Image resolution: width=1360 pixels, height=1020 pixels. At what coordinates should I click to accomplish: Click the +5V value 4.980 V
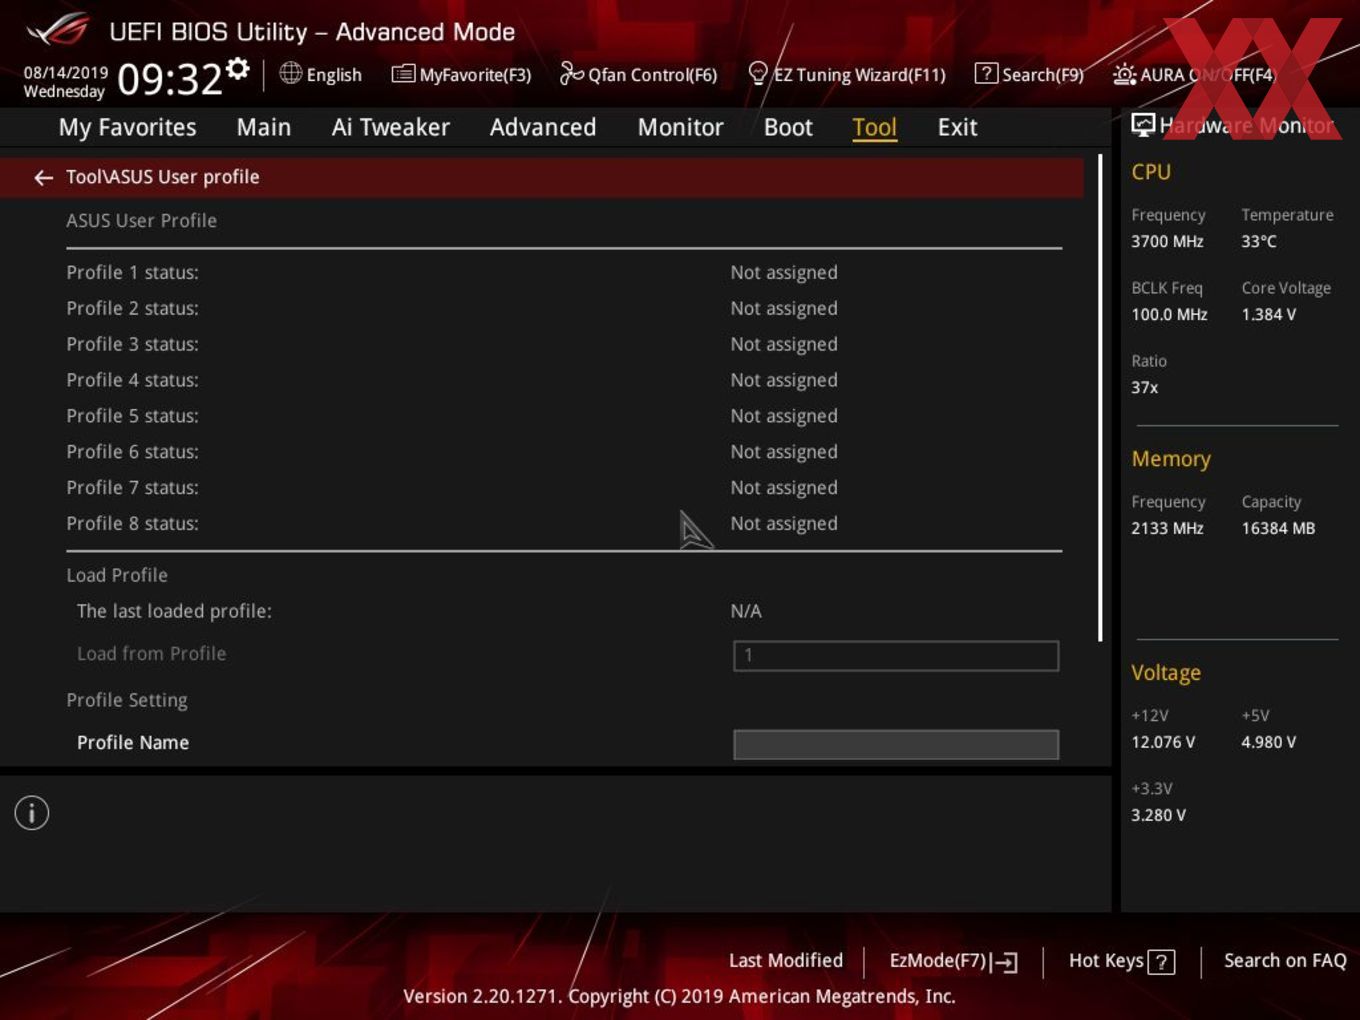1268,742
